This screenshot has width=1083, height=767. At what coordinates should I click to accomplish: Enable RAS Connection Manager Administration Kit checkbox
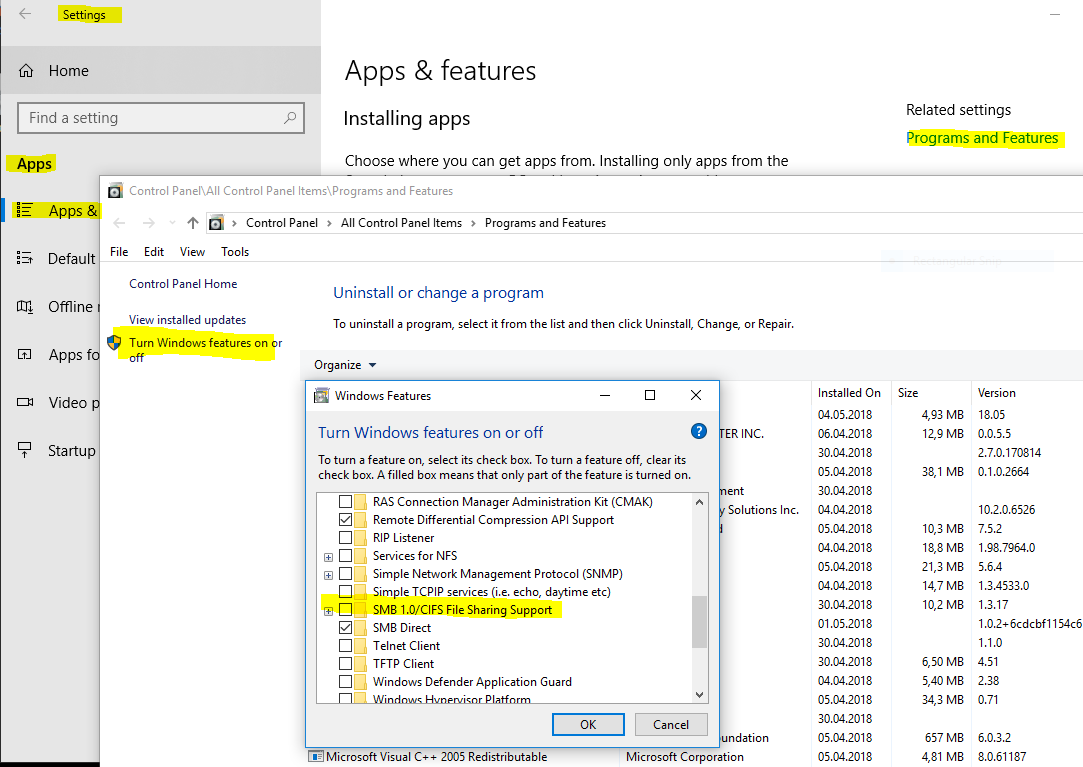[345, 502]
